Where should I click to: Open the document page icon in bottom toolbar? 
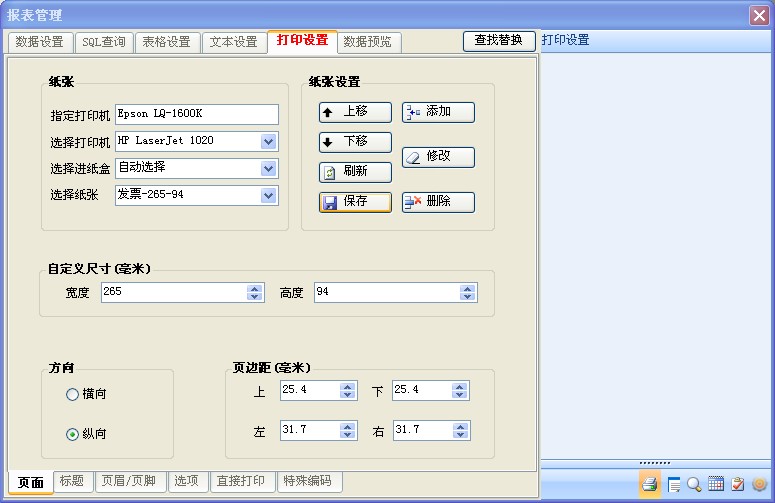[x=674, y=485]
